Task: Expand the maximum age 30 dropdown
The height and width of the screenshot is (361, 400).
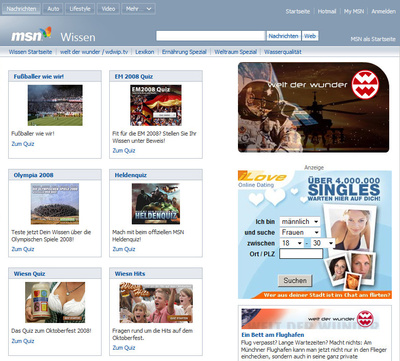Action: pos(323,243)
